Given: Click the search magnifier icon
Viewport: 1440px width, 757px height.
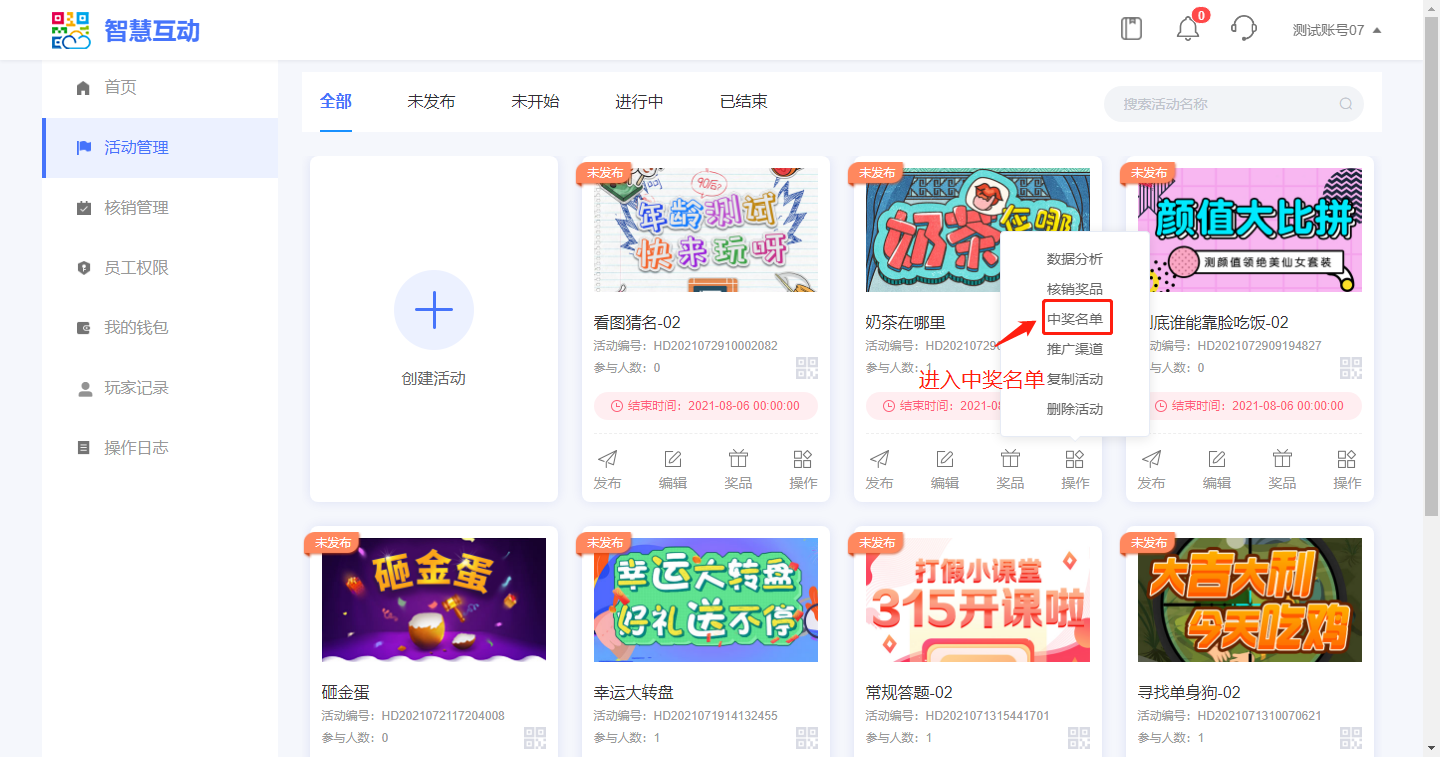Looking at the screenshot, I should pyautogui.click(x=1345, y=104).
